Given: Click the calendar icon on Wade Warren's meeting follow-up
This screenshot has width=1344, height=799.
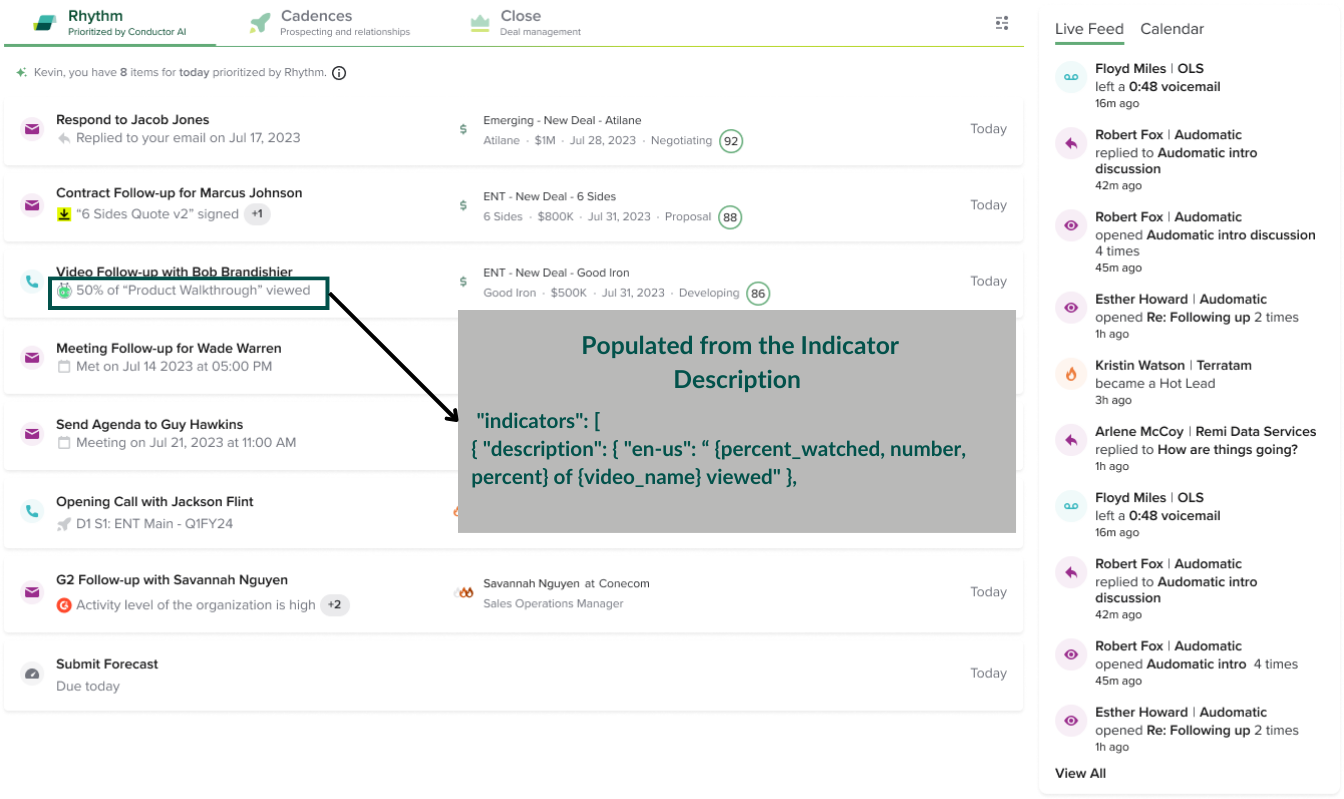Looking at the screenshot, I should [x=62, y=366].
